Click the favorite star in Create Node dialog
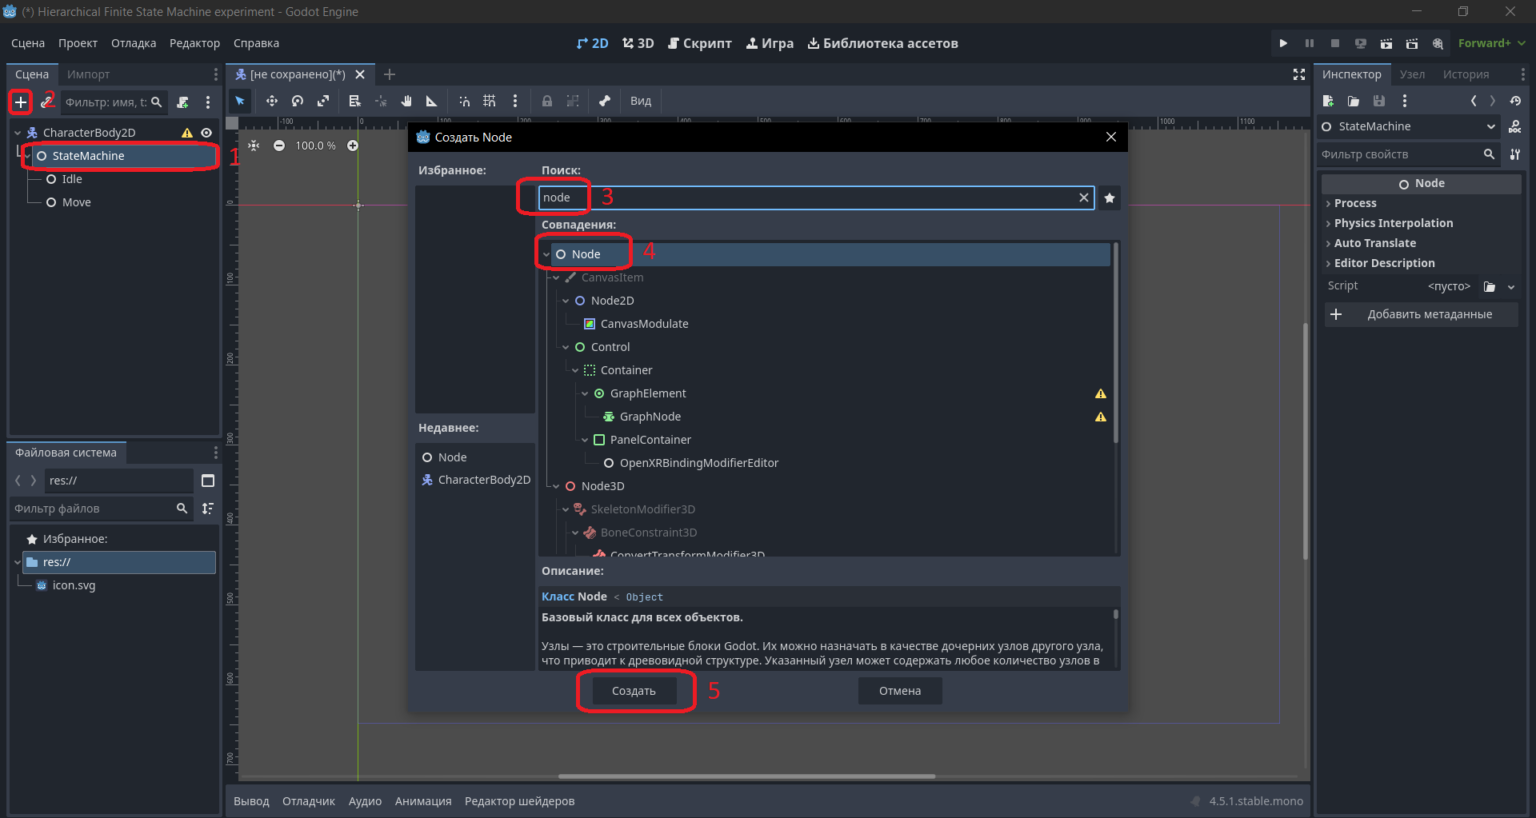 (1109, 198)
